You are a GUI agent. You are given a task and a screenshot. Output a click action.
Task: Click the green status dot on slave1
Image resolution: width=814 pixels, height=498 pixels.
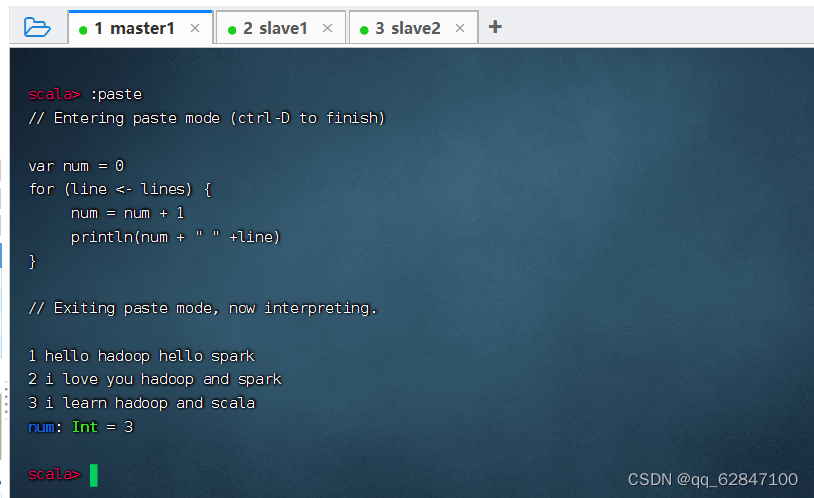(x=232, y=30)
